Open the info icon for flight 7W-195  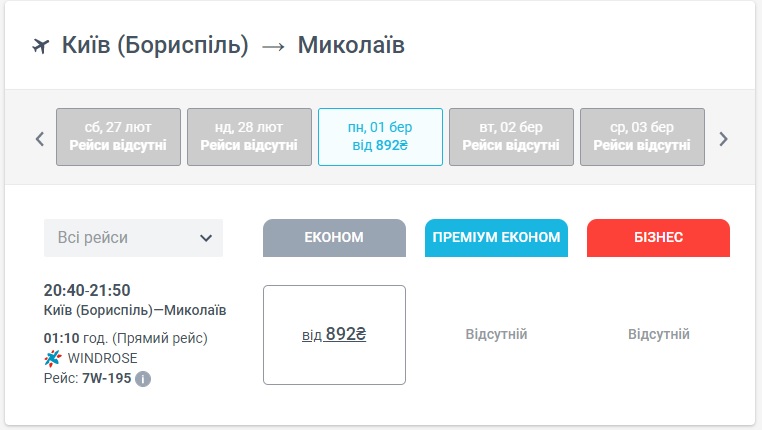143,379
